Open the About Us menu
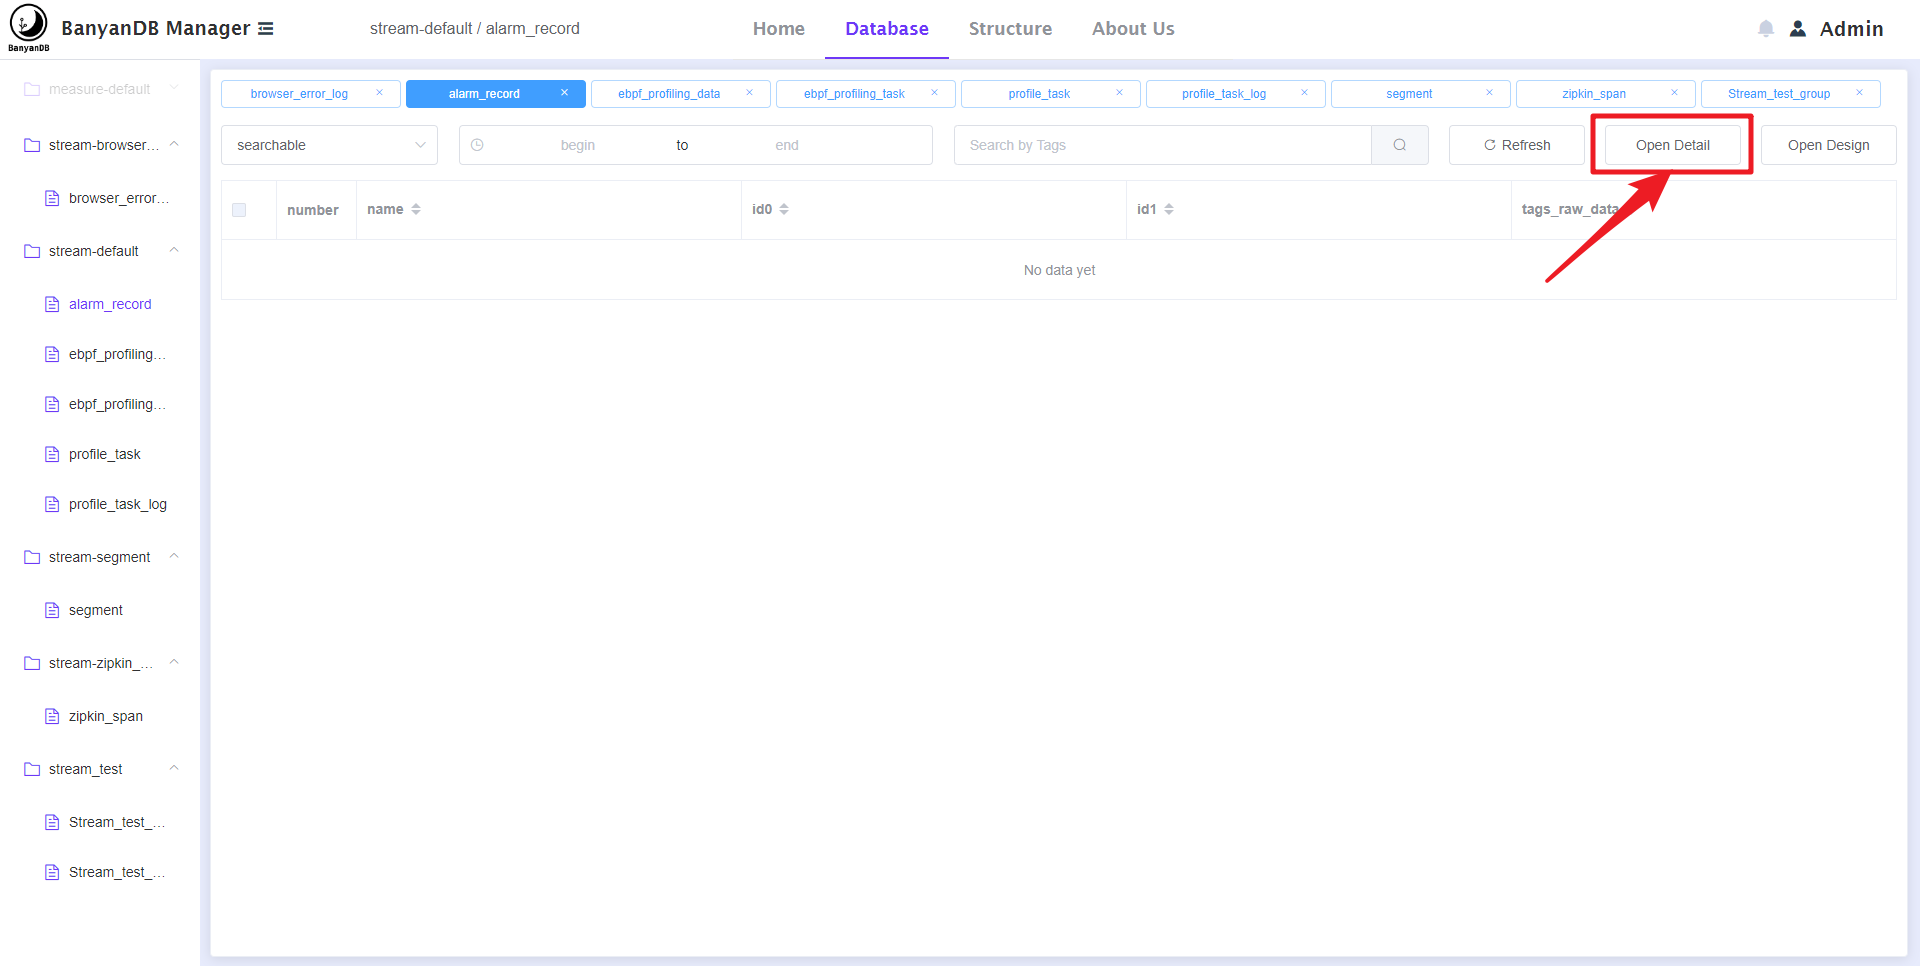Viewport: 1920px width, 966px height. [x=1133, y=29]
